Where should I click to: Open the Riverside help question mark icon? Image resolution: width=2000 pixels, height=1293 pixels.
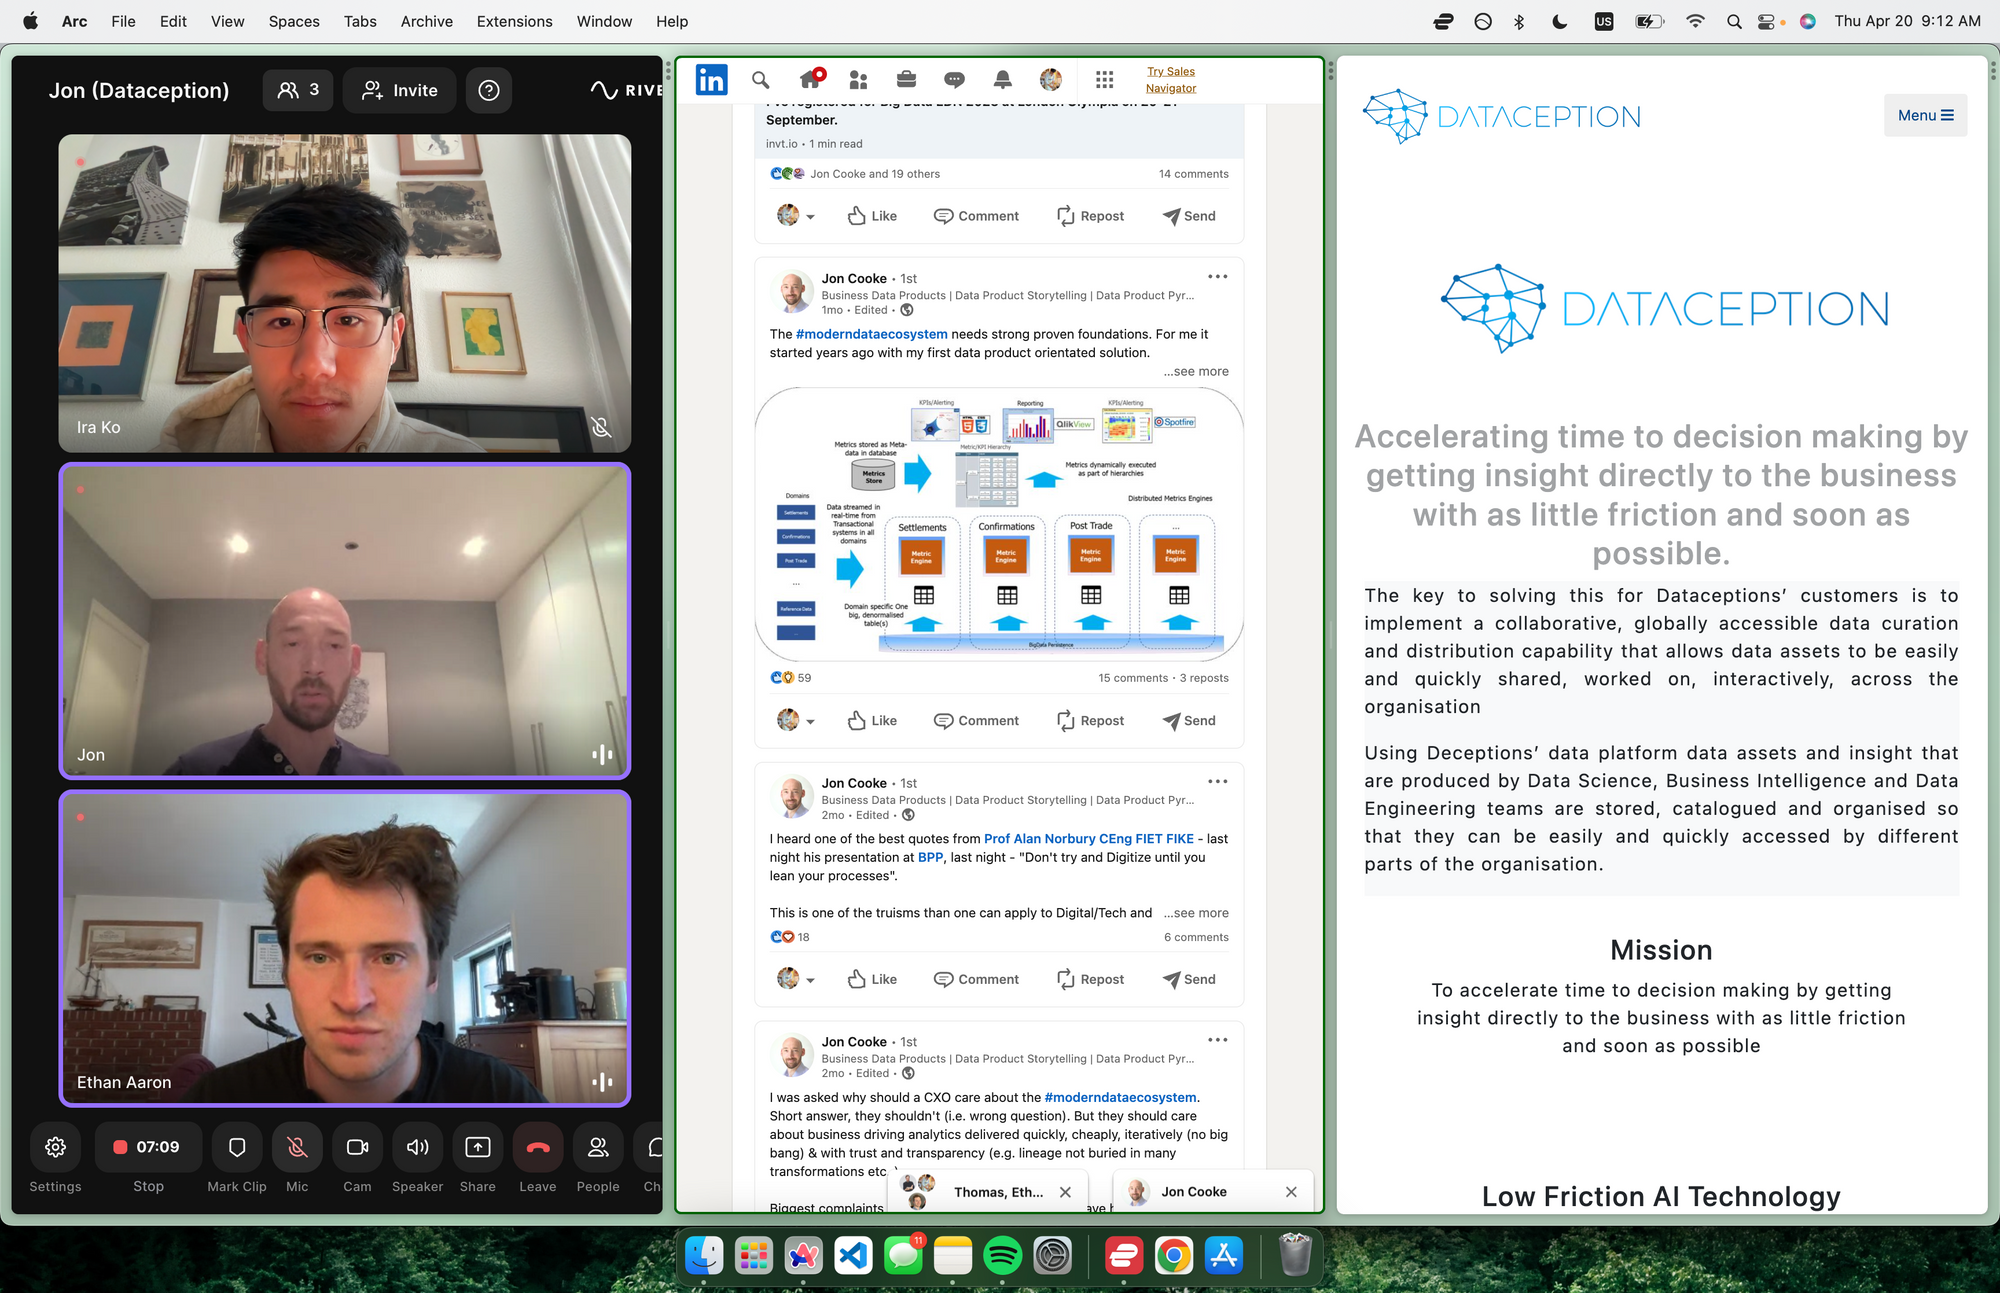click(489, 91)
